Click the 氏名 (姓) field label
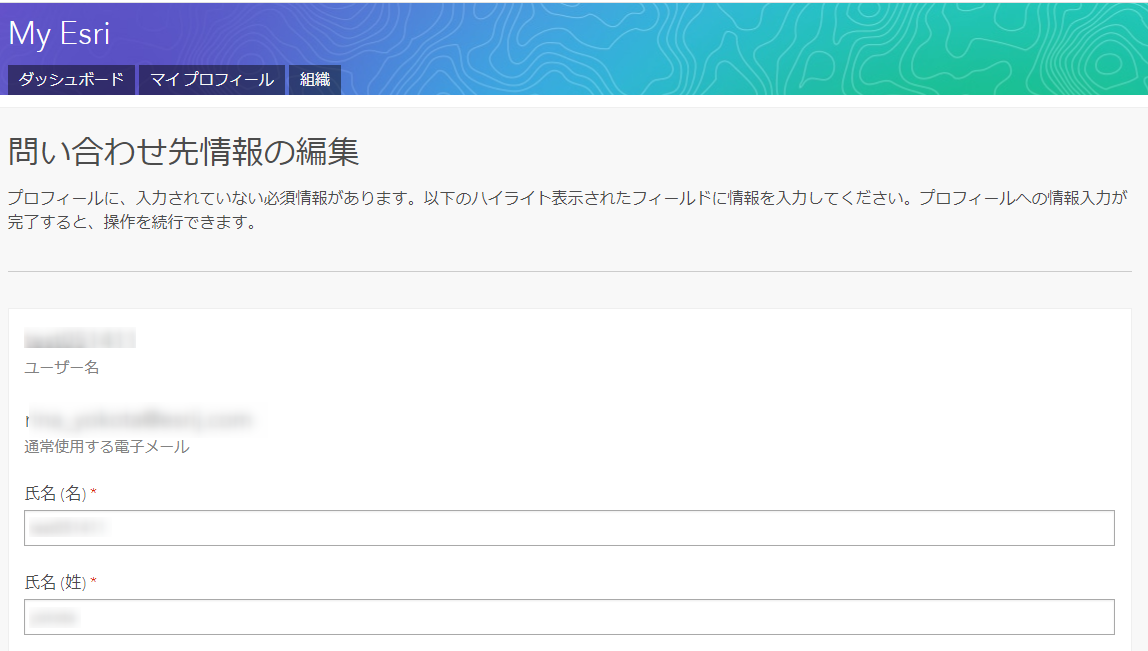1148x651 pixels. point(56,583)
